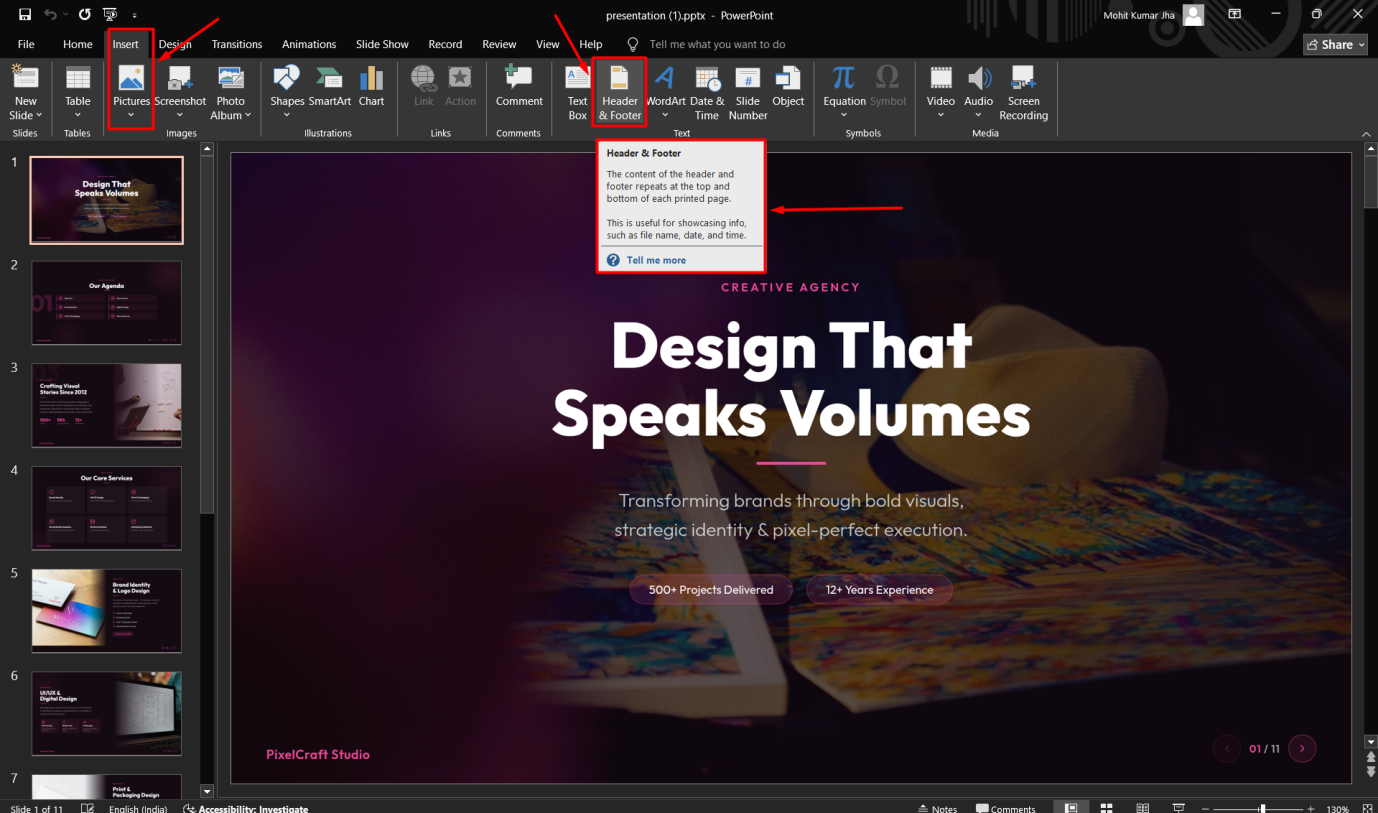This screenshot has height=813, width=1378.
Task: Click English (India) language in status bar
Action: tap(138, 808)
